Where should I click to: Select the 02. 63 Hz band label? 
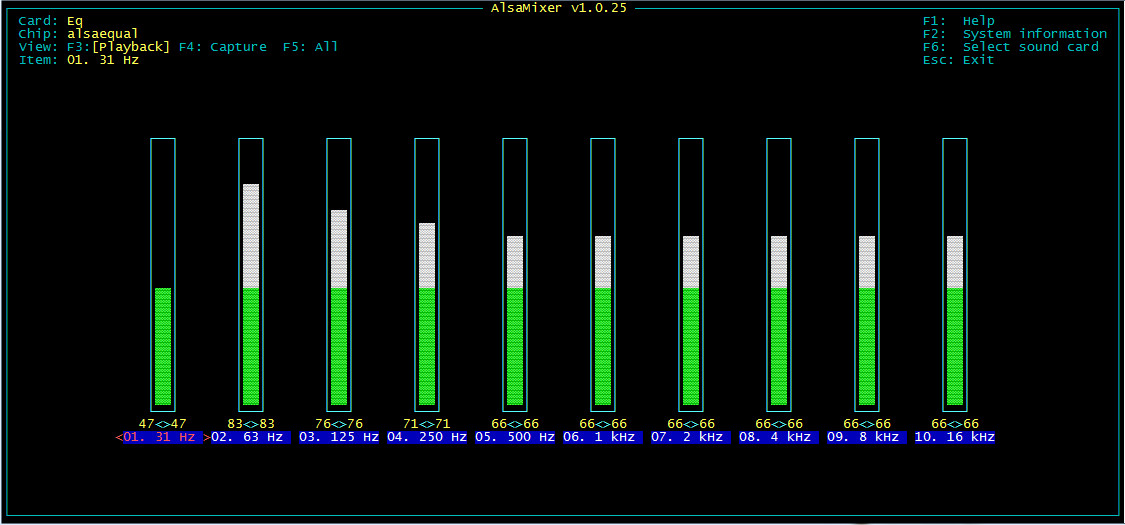250,437
